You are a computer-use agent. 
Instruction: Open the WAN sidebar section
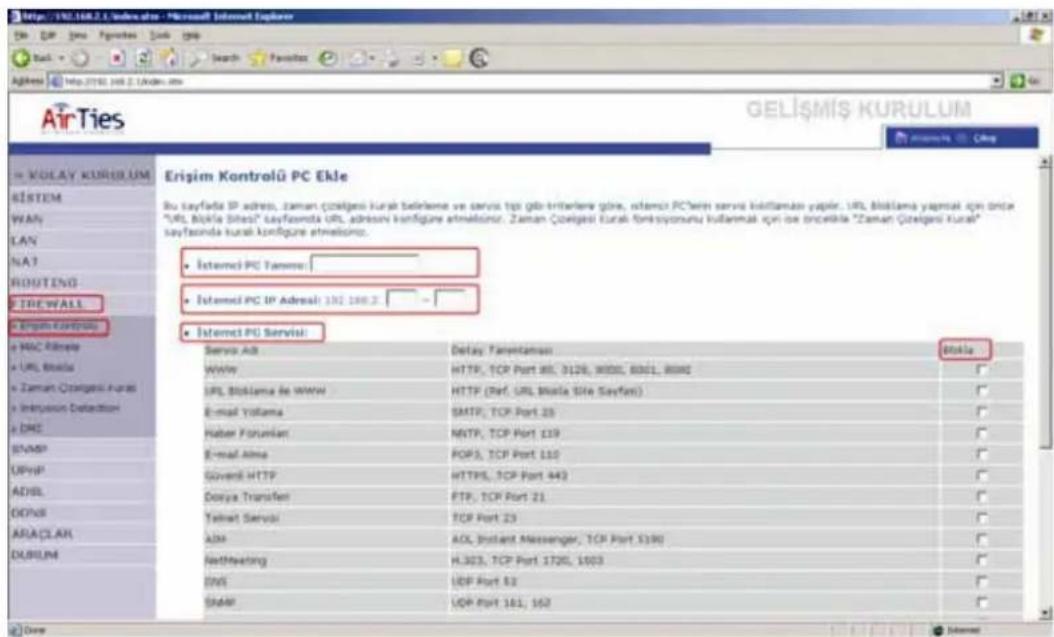pos(27,219)
